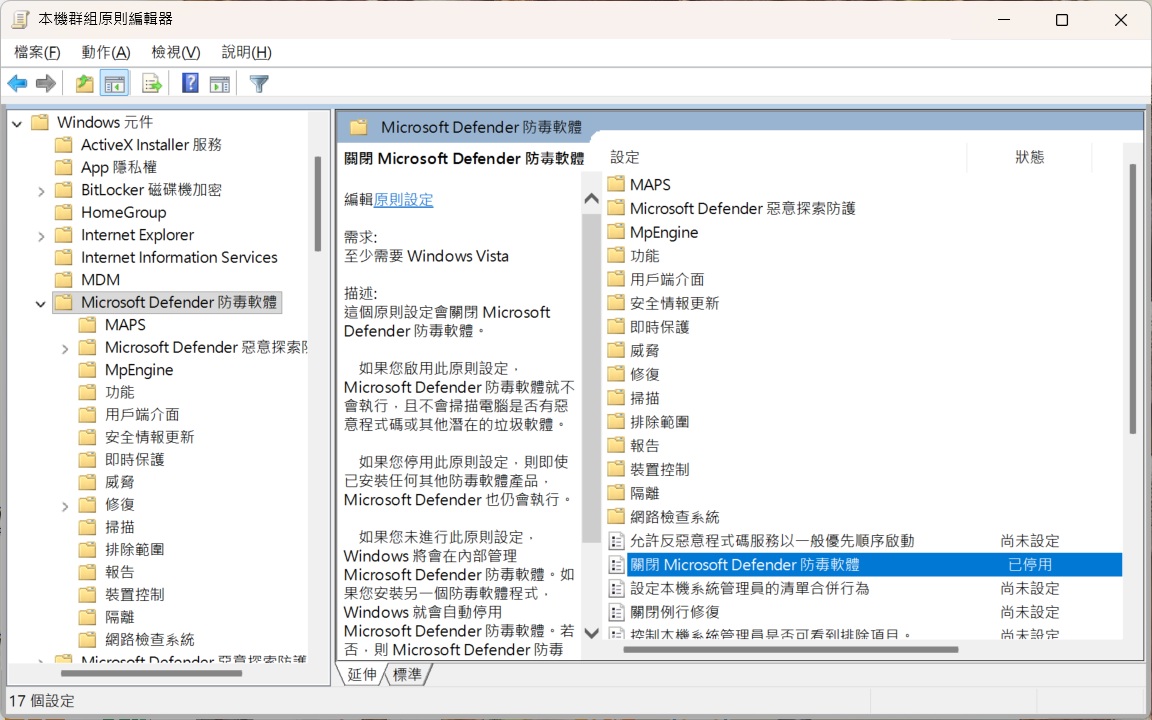This screenshot has height=720, width=1152.
Task: Sort by the 狀態 column header
Action: [1029, 157]
